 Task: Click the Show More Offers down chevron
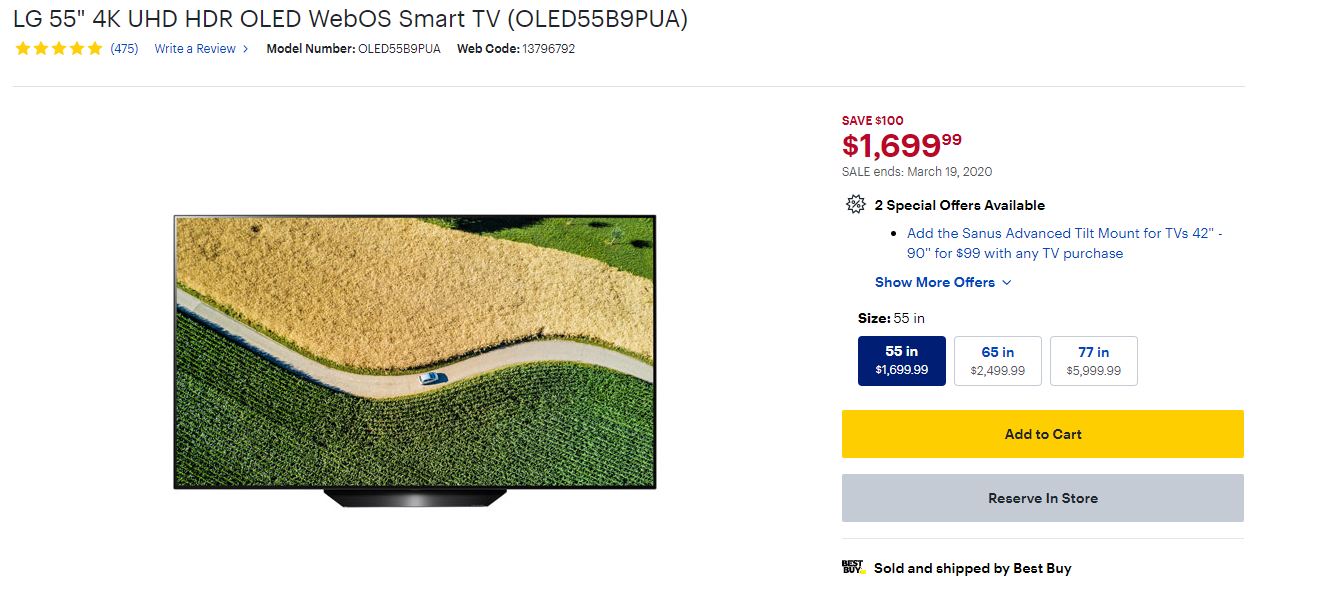coord(1006,283)
